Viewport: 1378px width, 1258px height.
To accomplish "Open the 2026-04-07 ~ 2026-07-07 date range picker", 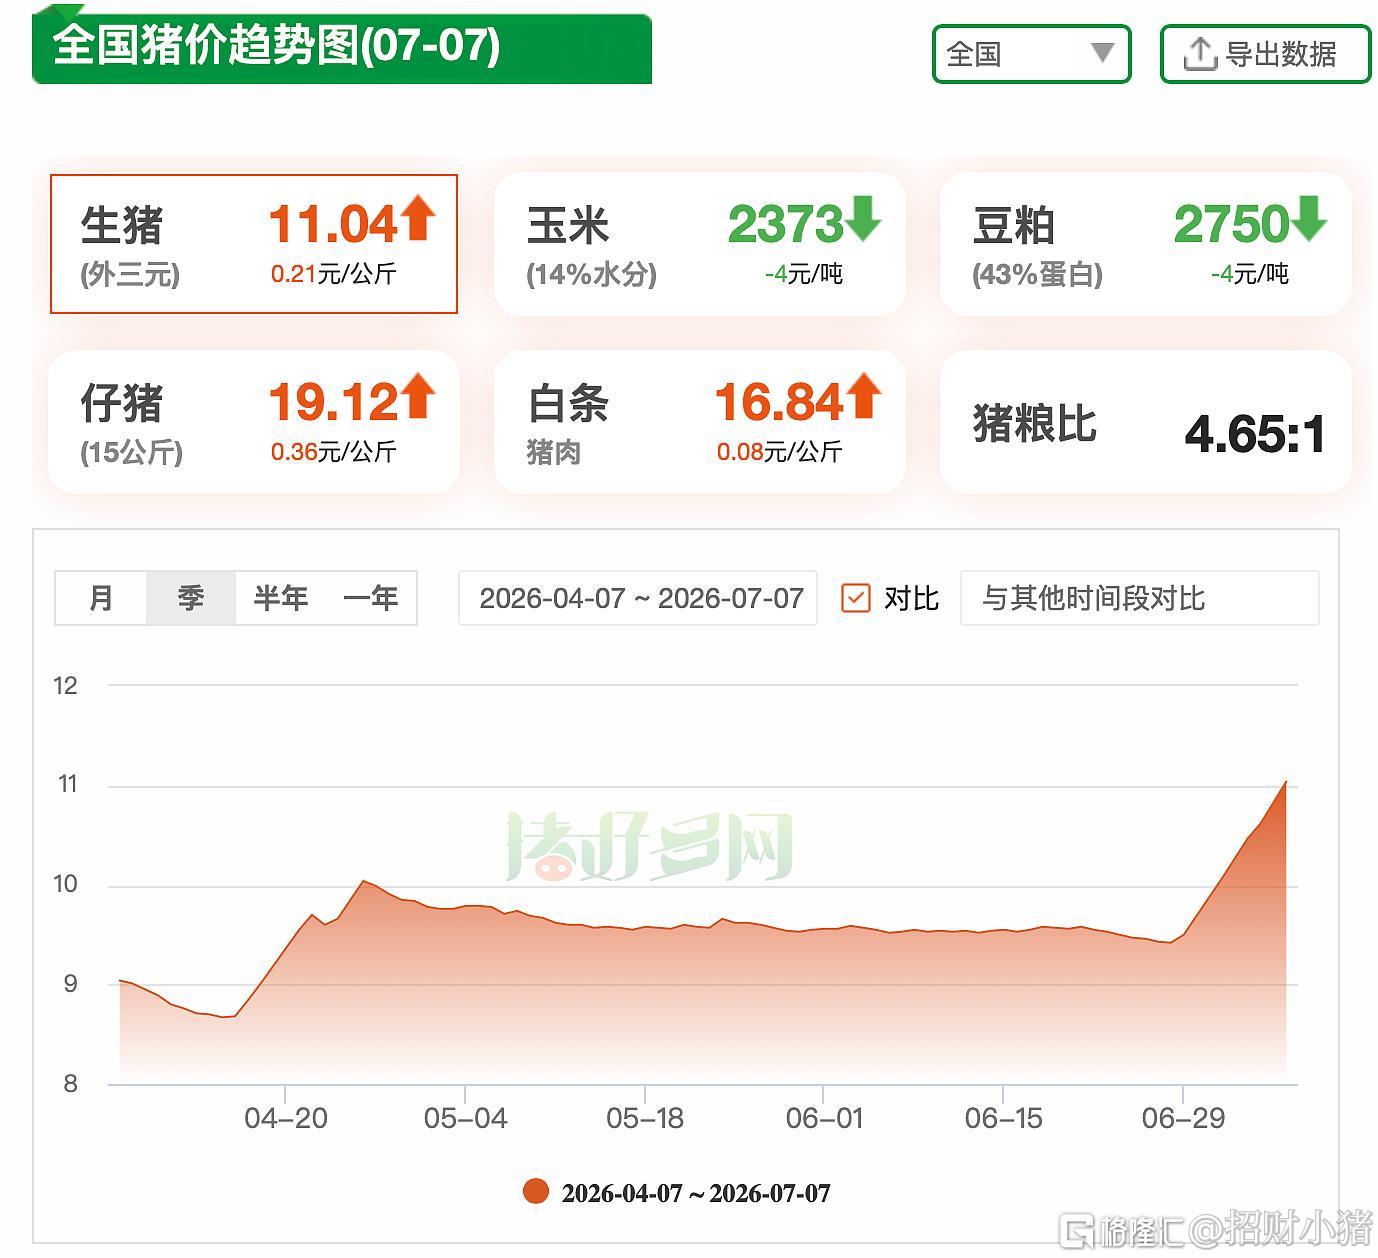I will click(x=638, y=598).
